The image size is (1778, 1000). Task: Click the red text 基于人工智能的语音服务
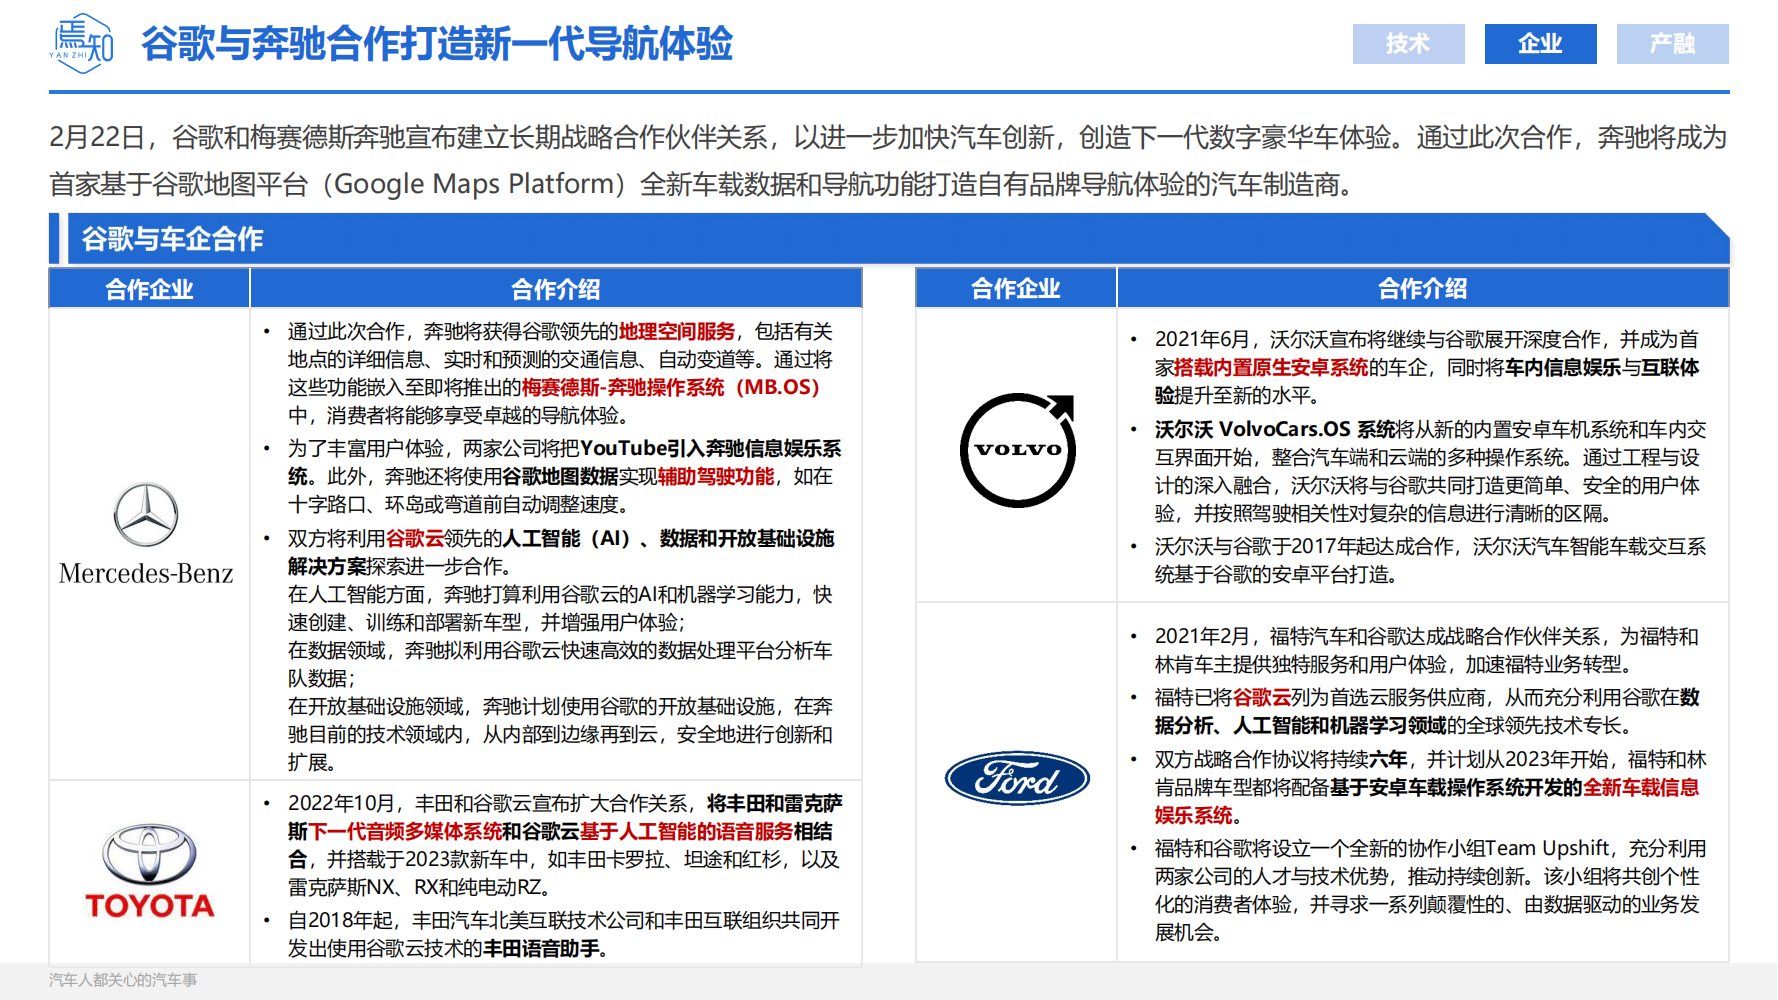686,831
